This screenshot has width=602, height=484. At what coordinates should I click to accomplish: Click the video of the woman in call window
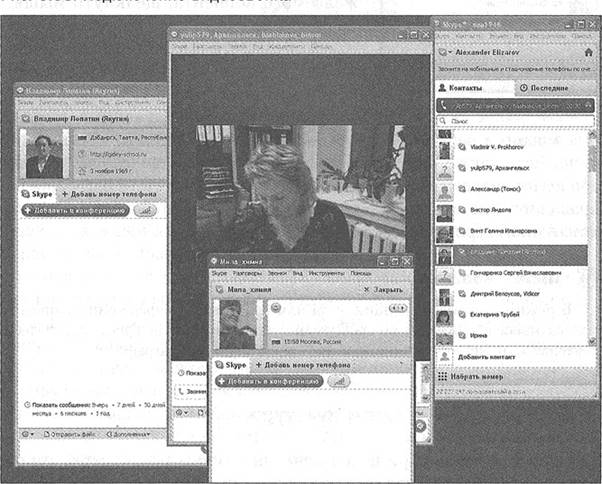pos(301,188)
